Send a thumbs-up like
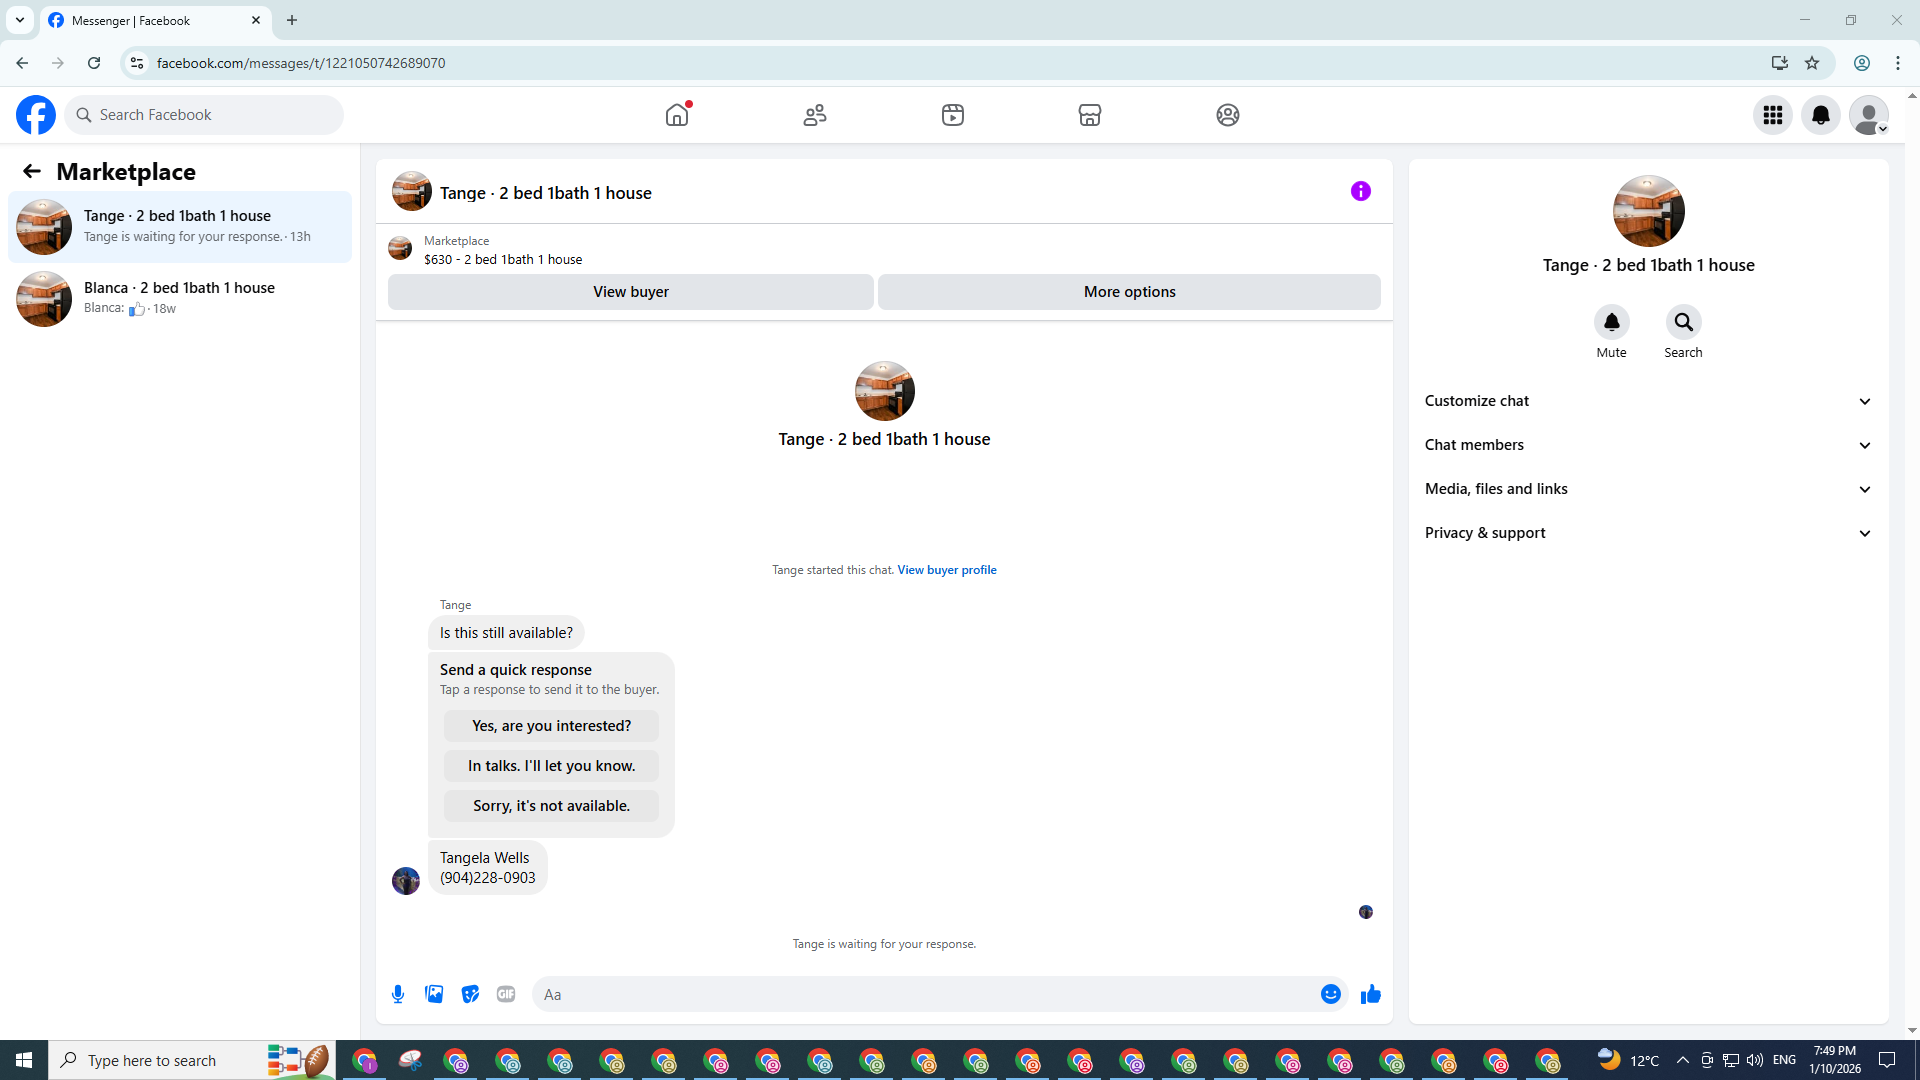The image size is (1920, 1080). point(1371,994)
